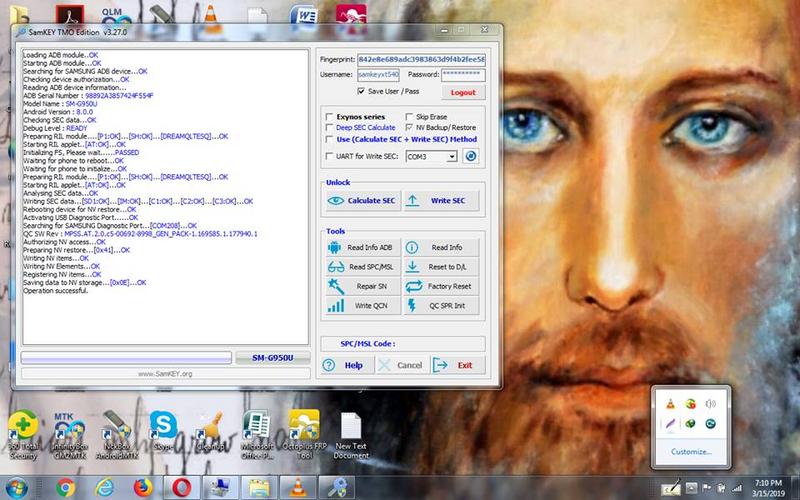
Task: Click Customize... in the tray popup
Action: (x=691, y=452)
